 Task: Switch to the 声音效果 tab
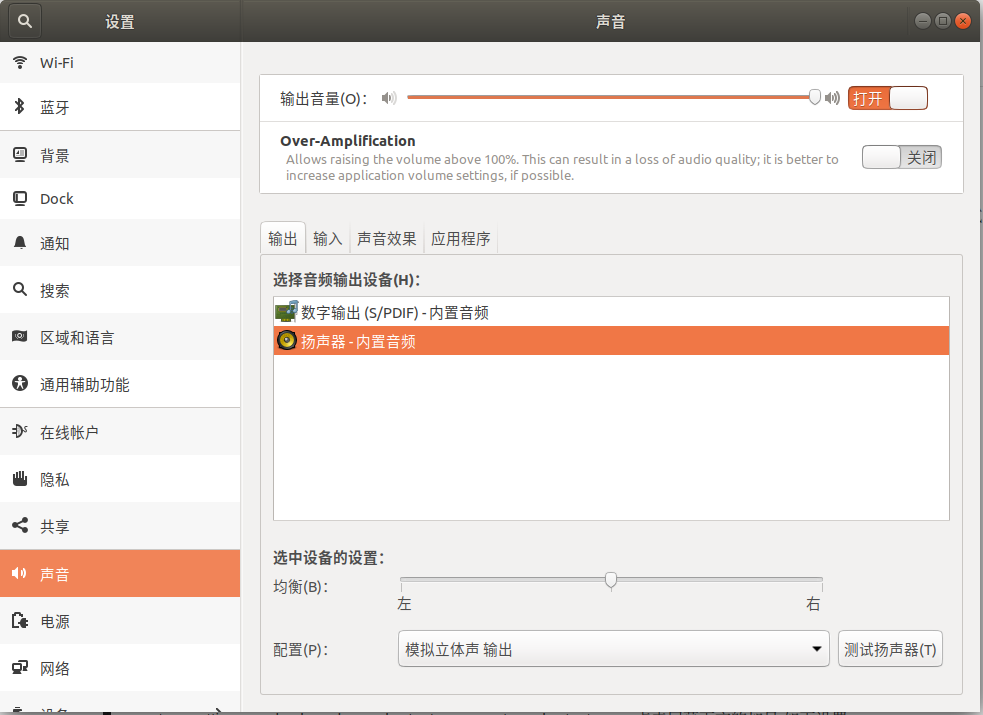387,239
